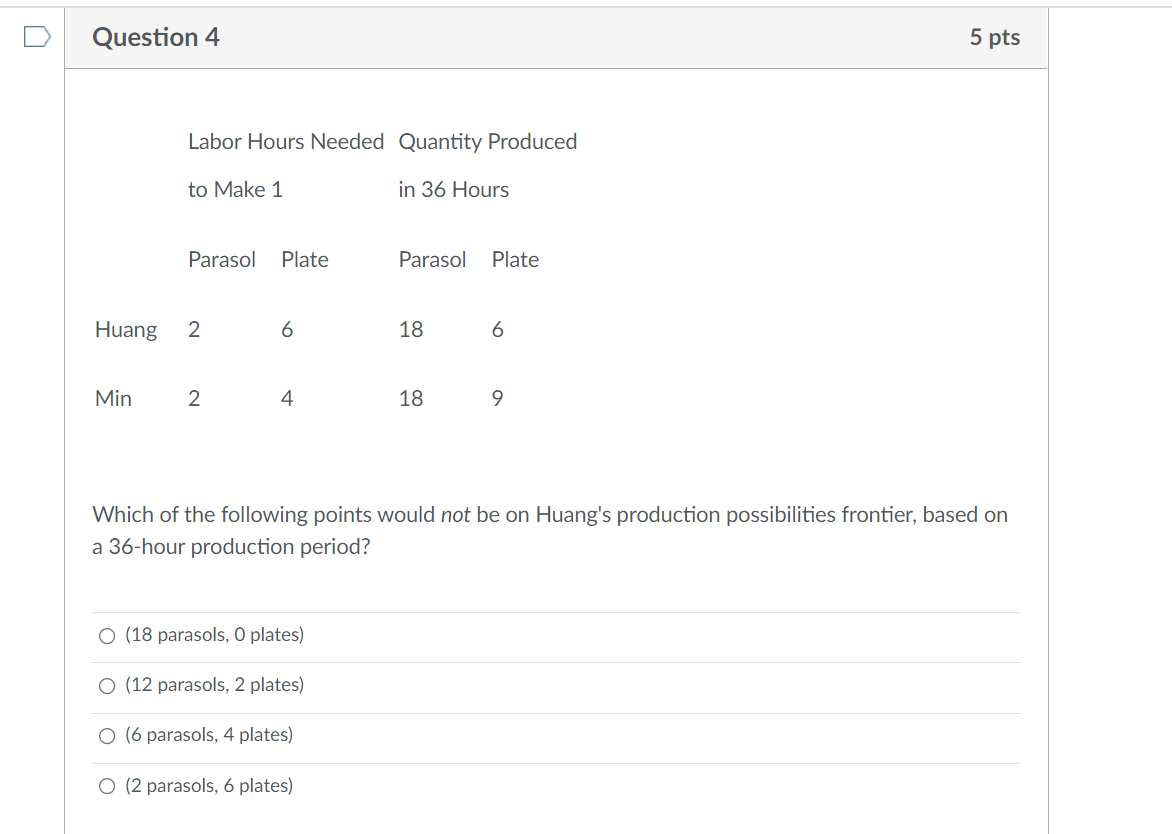
Task: Click the answer text (12 parasols, 2 plates)
Action: (x=214, y=685)
